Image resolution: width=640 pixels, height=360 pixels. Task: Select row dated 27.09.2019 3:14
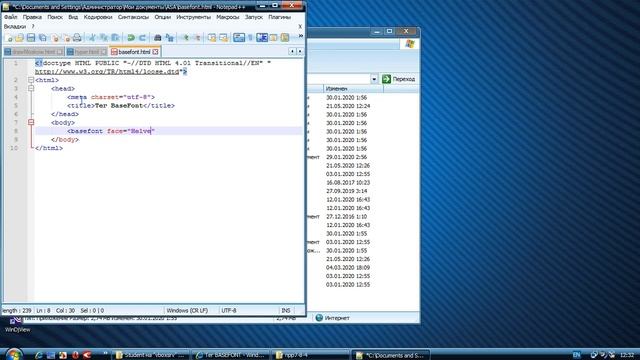coord(346,191)
